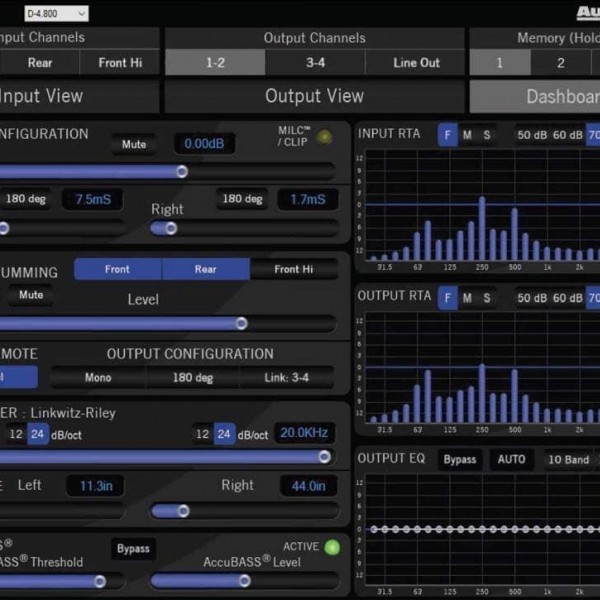Select F mode in the Output RTA
This screenshot has width=600, height=600.
pos(447,297)
